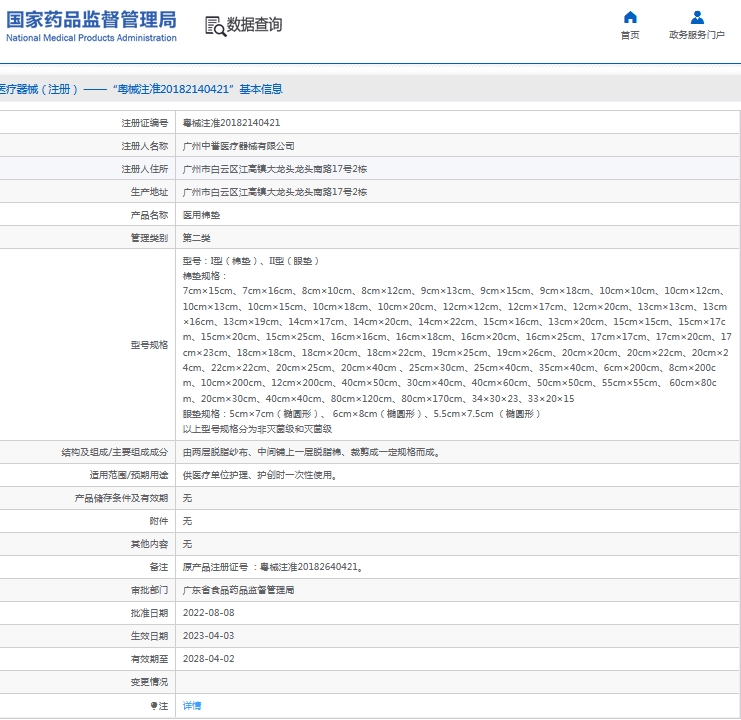Click the 结构及组成 description value

pos(312,452)
